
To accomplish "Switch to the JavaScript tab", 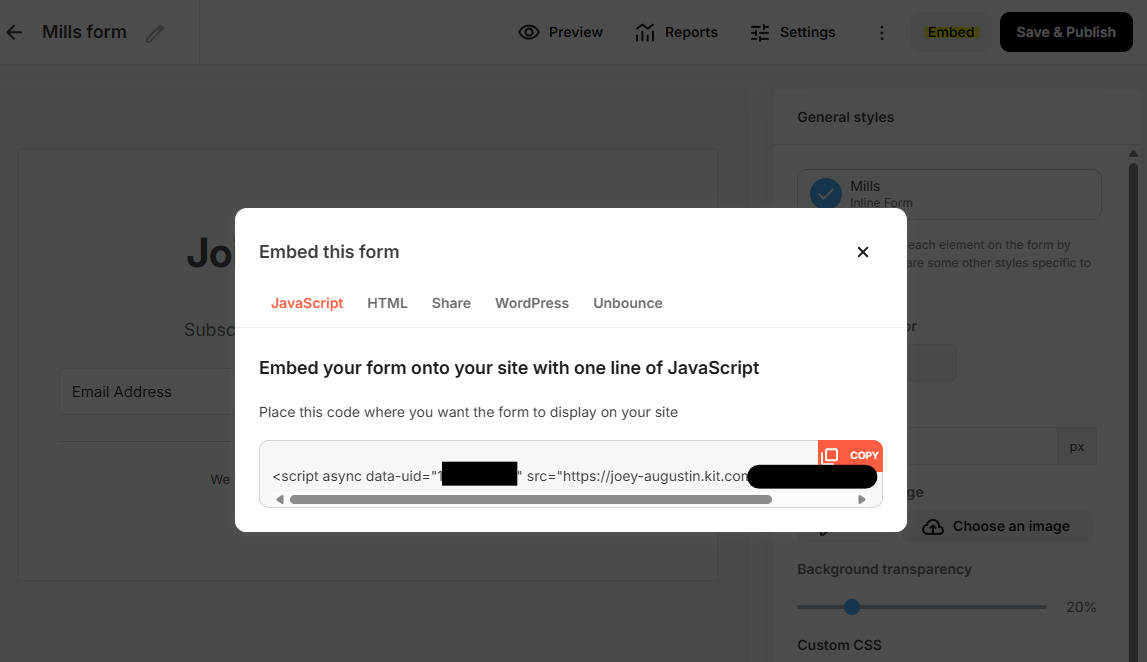I will point(307,303).
